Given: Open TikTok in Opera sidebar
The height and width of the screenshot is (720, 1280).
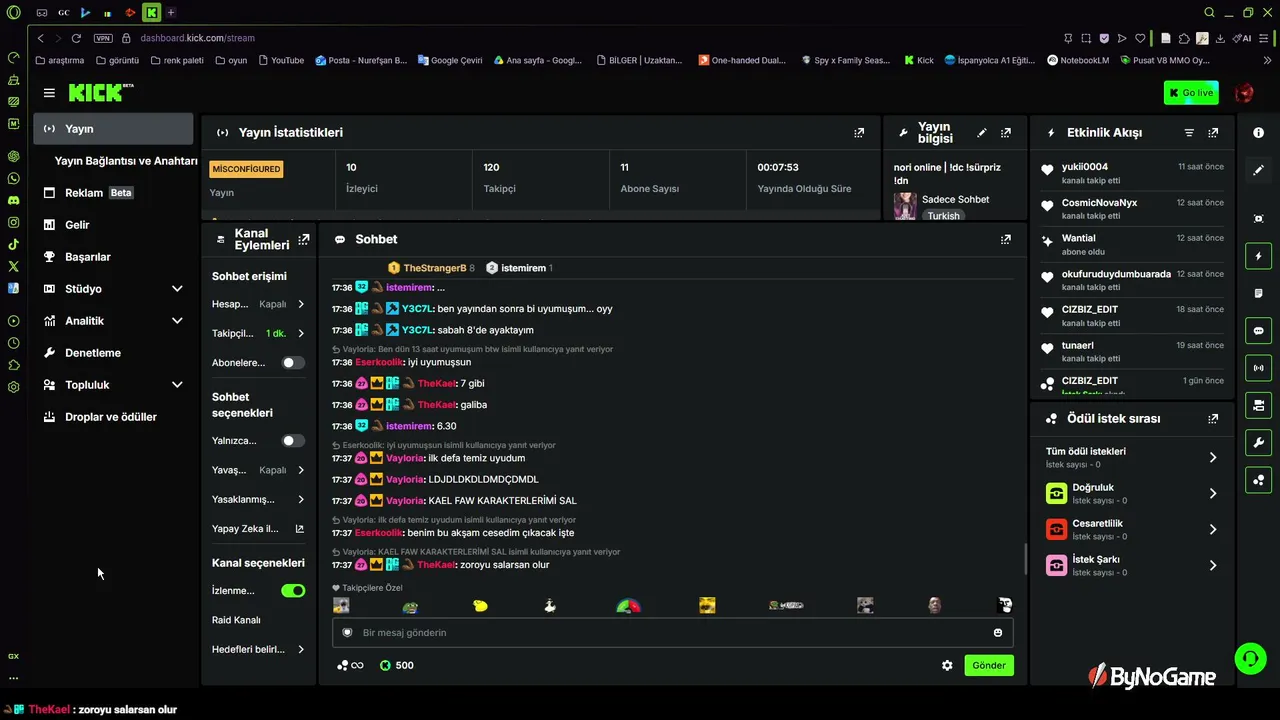Looking at the screenshot, I should (x=13, y=244).
